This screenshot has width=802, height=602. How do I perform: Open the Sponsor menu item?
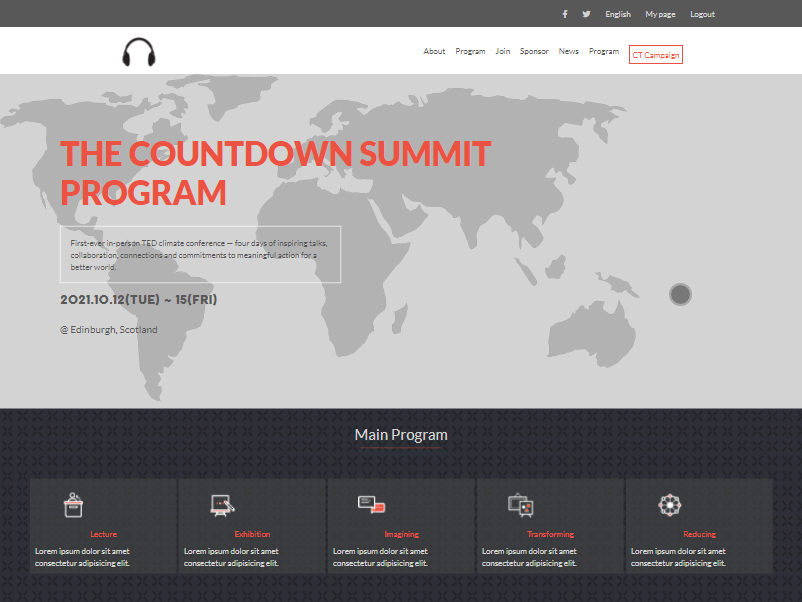point(534,51)
